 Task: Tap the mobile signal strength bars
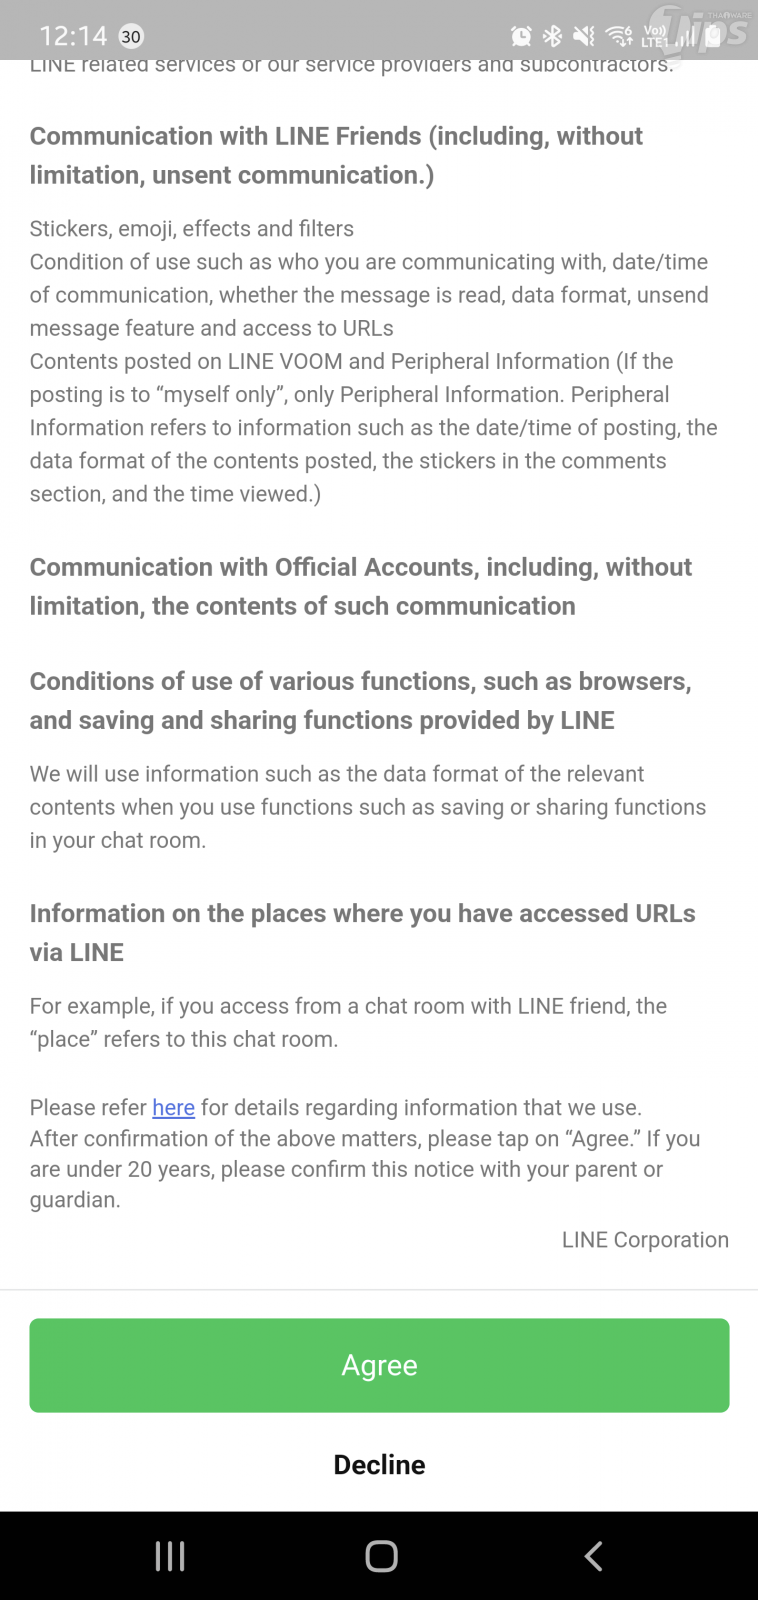pyautogui.click(x=685, y=37)
